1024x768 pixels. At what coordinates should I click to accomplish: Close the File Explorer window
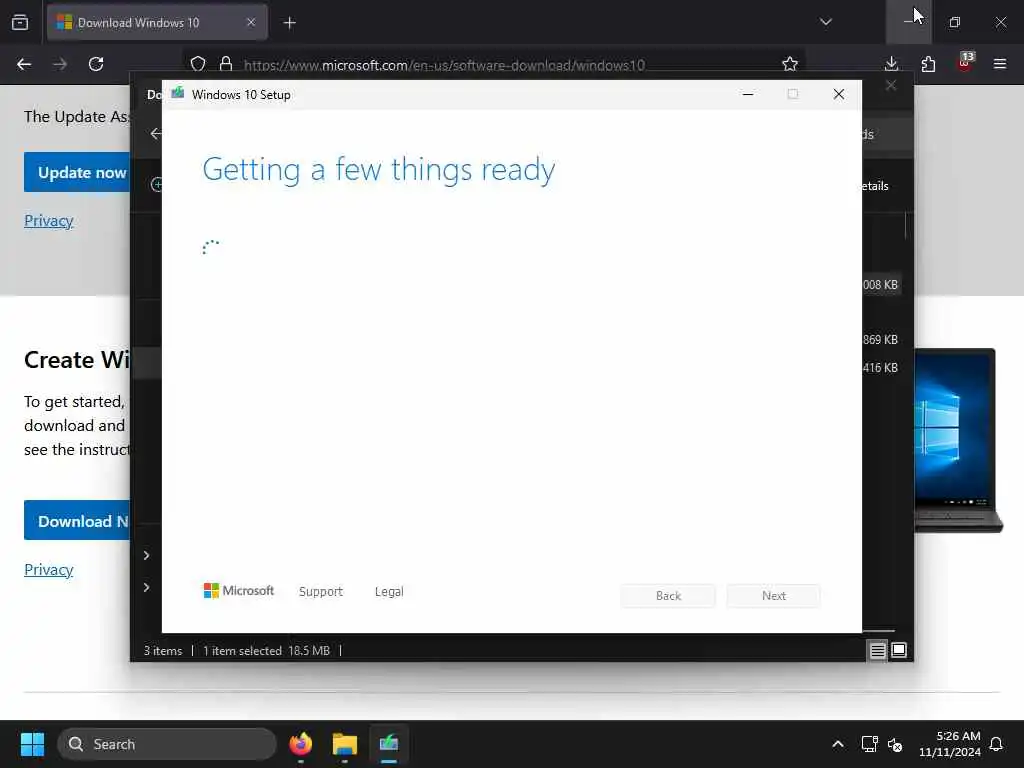[891, 86]
